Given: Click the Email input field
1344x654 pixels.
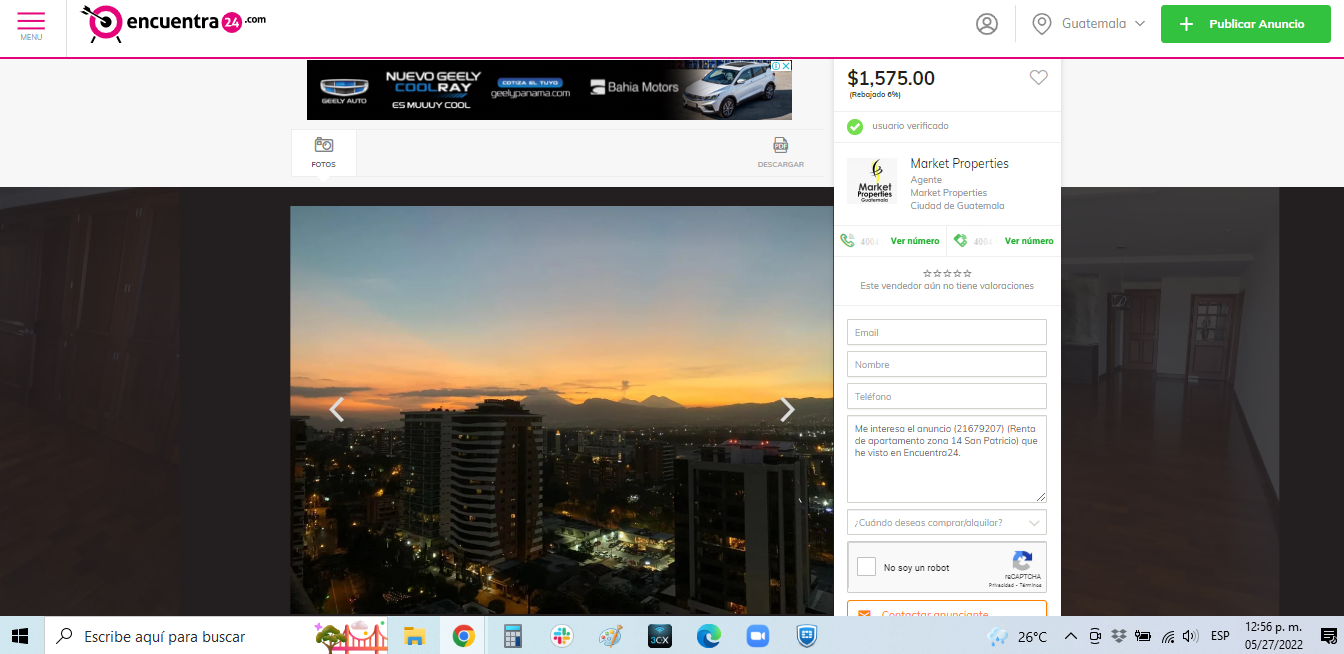Looking at the screenshot, I should [x=947, y=332].
